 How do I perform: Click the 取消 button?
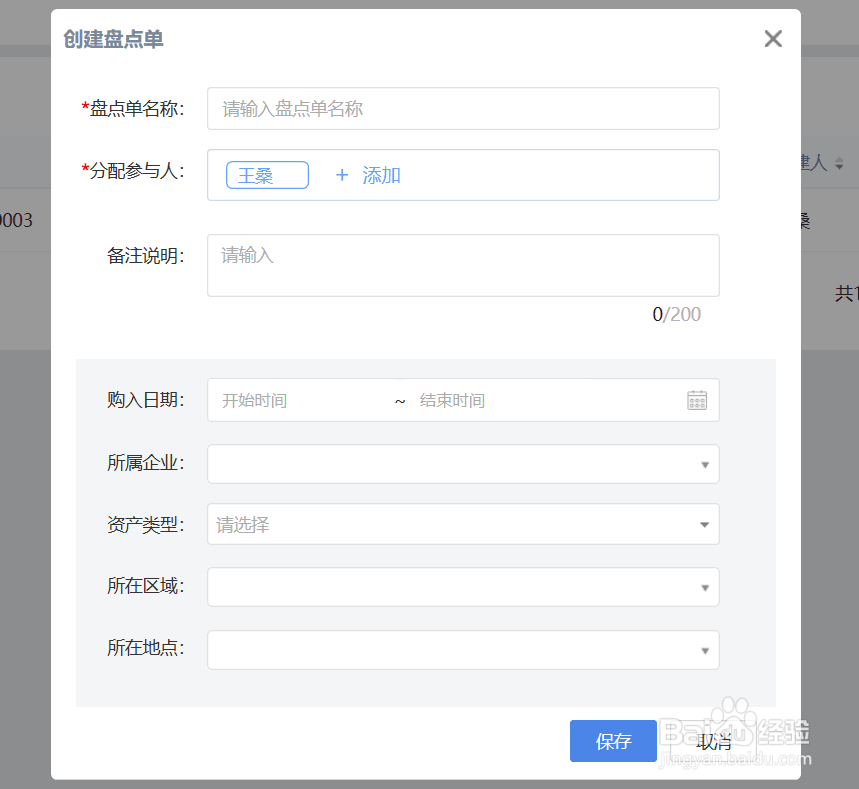coord(713,741)
